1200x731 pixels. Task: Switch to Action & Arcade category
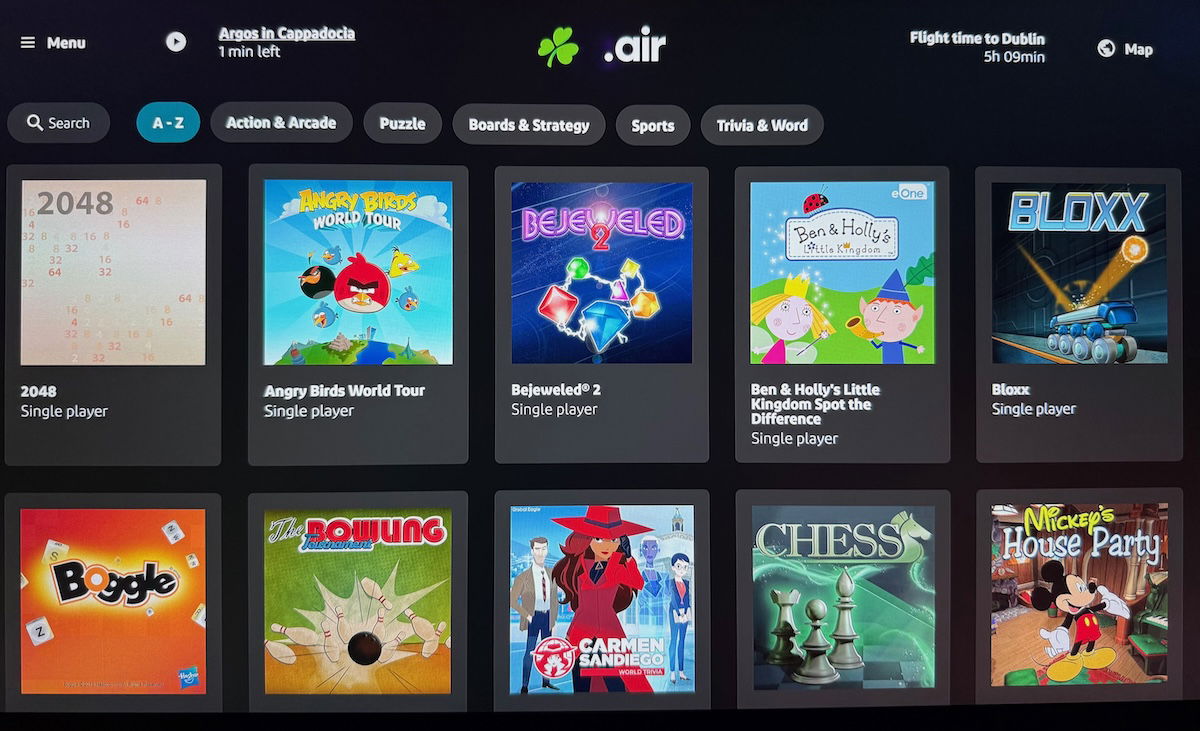(281, 122)
